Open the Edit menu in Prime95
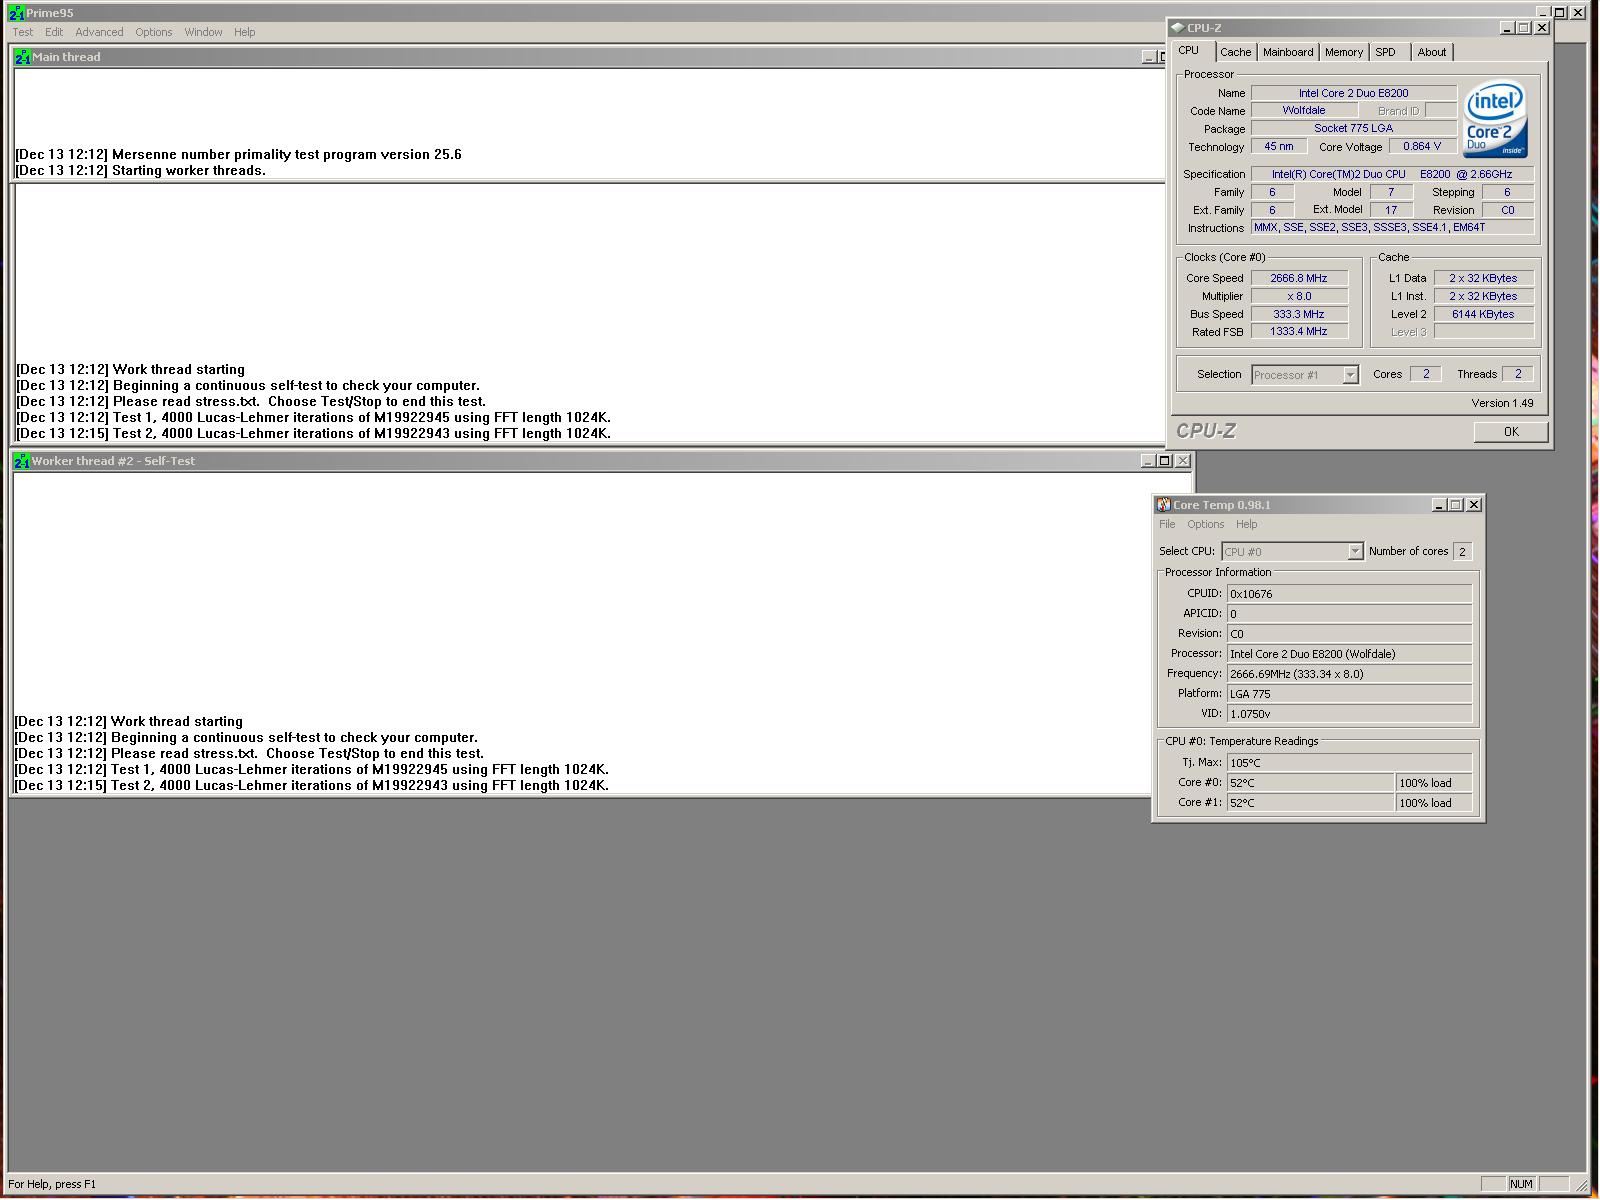This screenshot has width=1600, height=1200. tap(54, 32)
